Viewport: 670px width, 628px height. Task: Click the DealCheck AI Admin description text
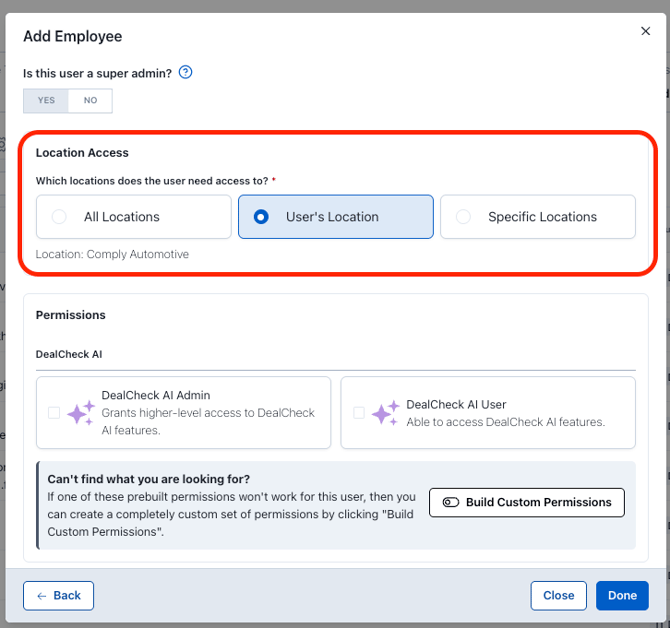208,421
